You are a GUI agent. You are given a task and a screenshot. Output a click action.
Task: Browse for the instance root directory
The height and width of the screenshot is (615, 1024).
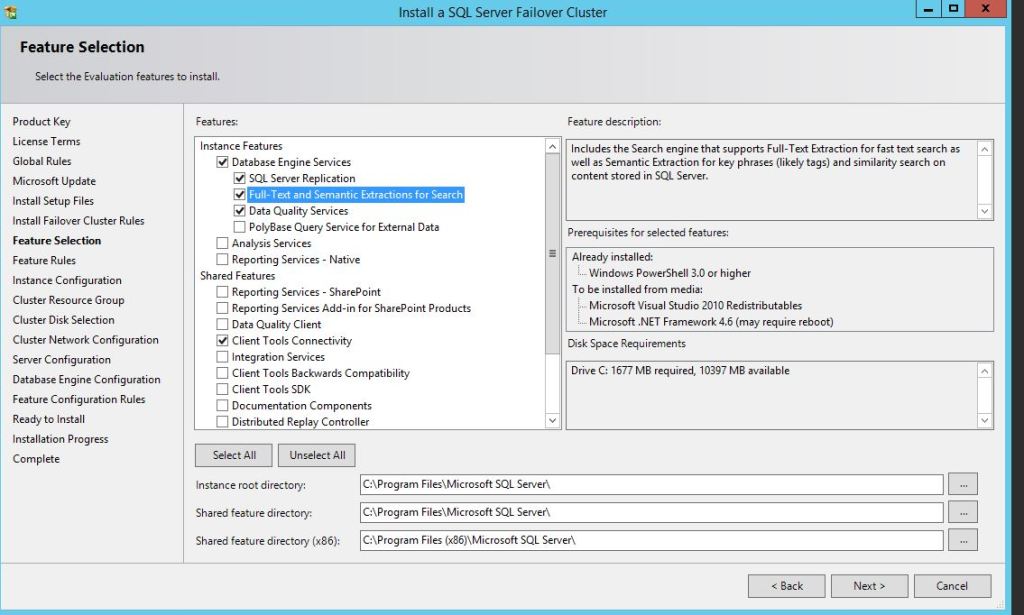(962, 484)
